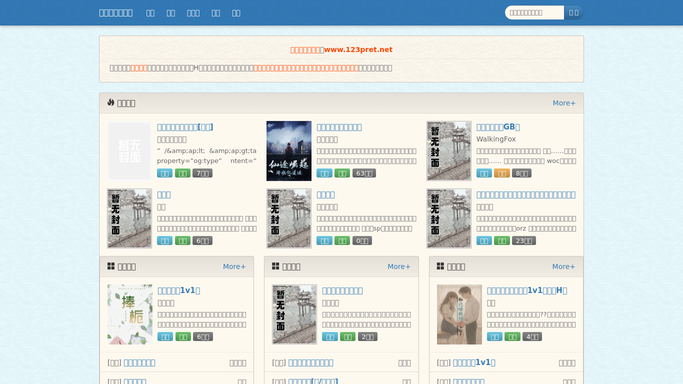Click the faded gray placeholder cover thumbnail
The image size is (683, 384).
[x=129, y=151]
